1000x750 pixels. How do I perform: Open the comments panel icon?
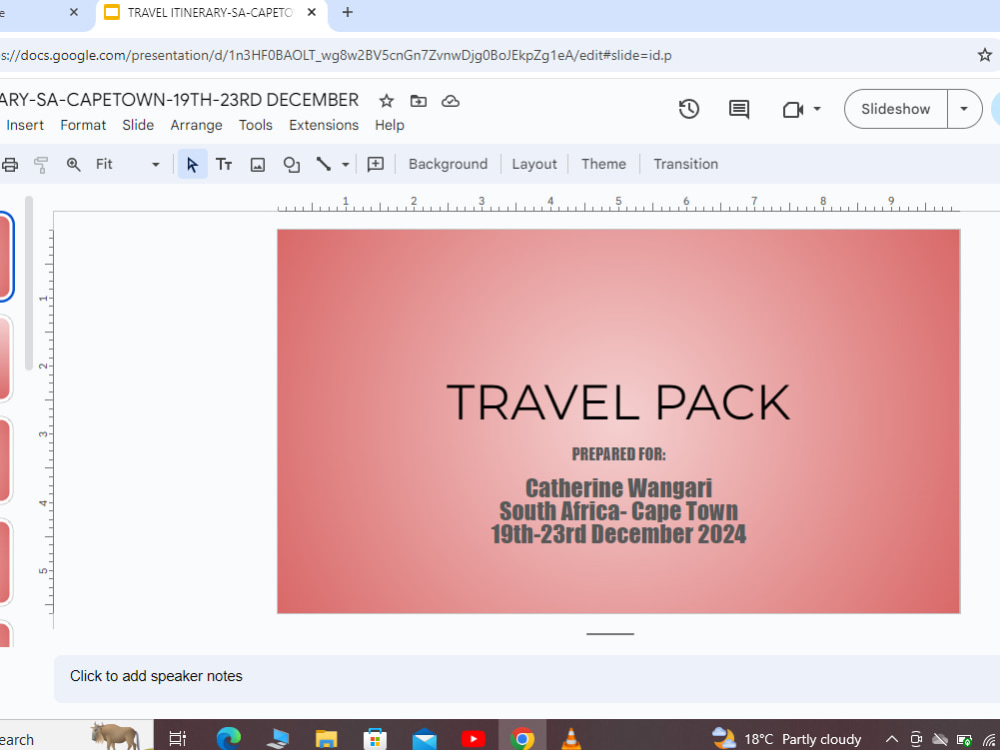click(x=739, y=109)
